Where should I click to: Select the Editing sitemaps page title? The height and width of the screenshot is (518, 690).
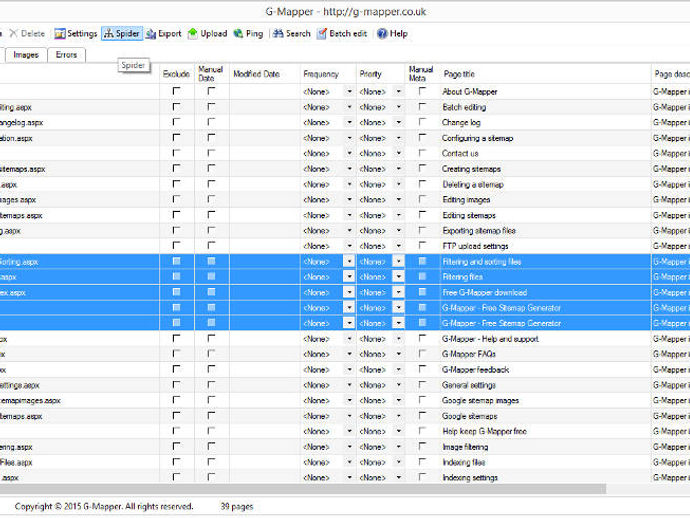pyautogui.click(x=469, y=215)
